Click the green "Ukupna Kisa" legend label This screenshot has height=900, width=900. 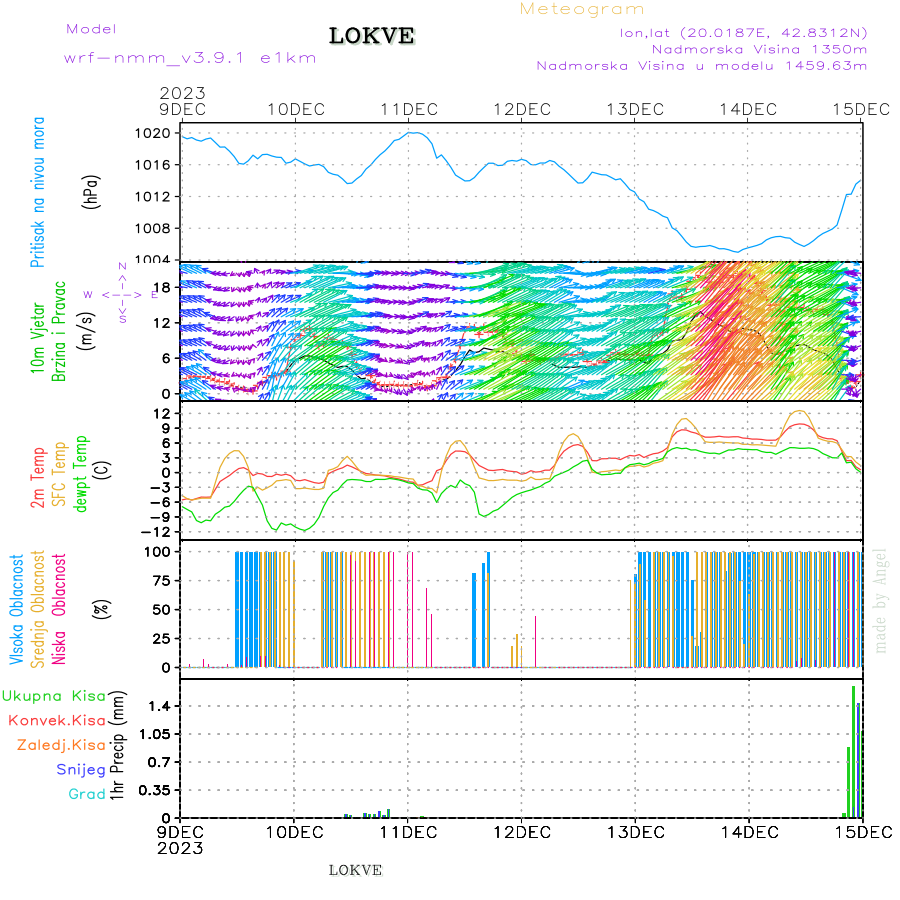point(54,696)
